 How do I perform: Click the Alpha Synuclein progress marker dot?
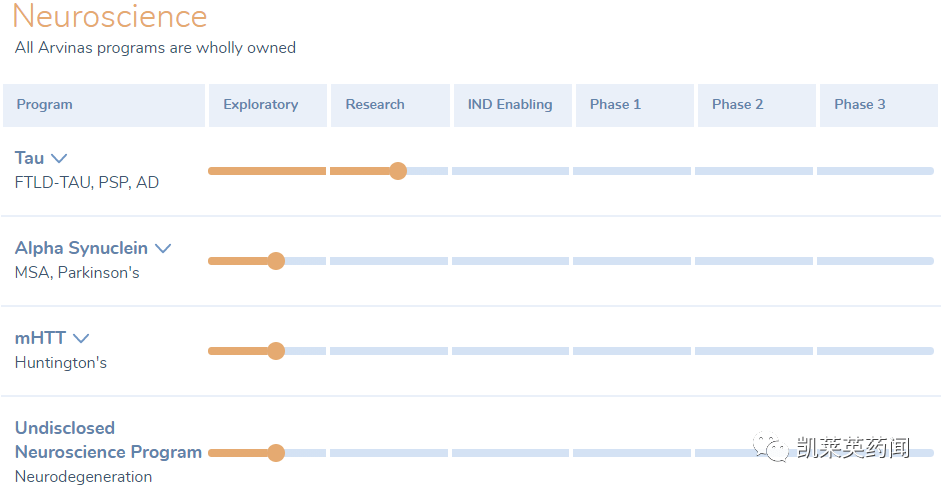(x=276, y=261)
